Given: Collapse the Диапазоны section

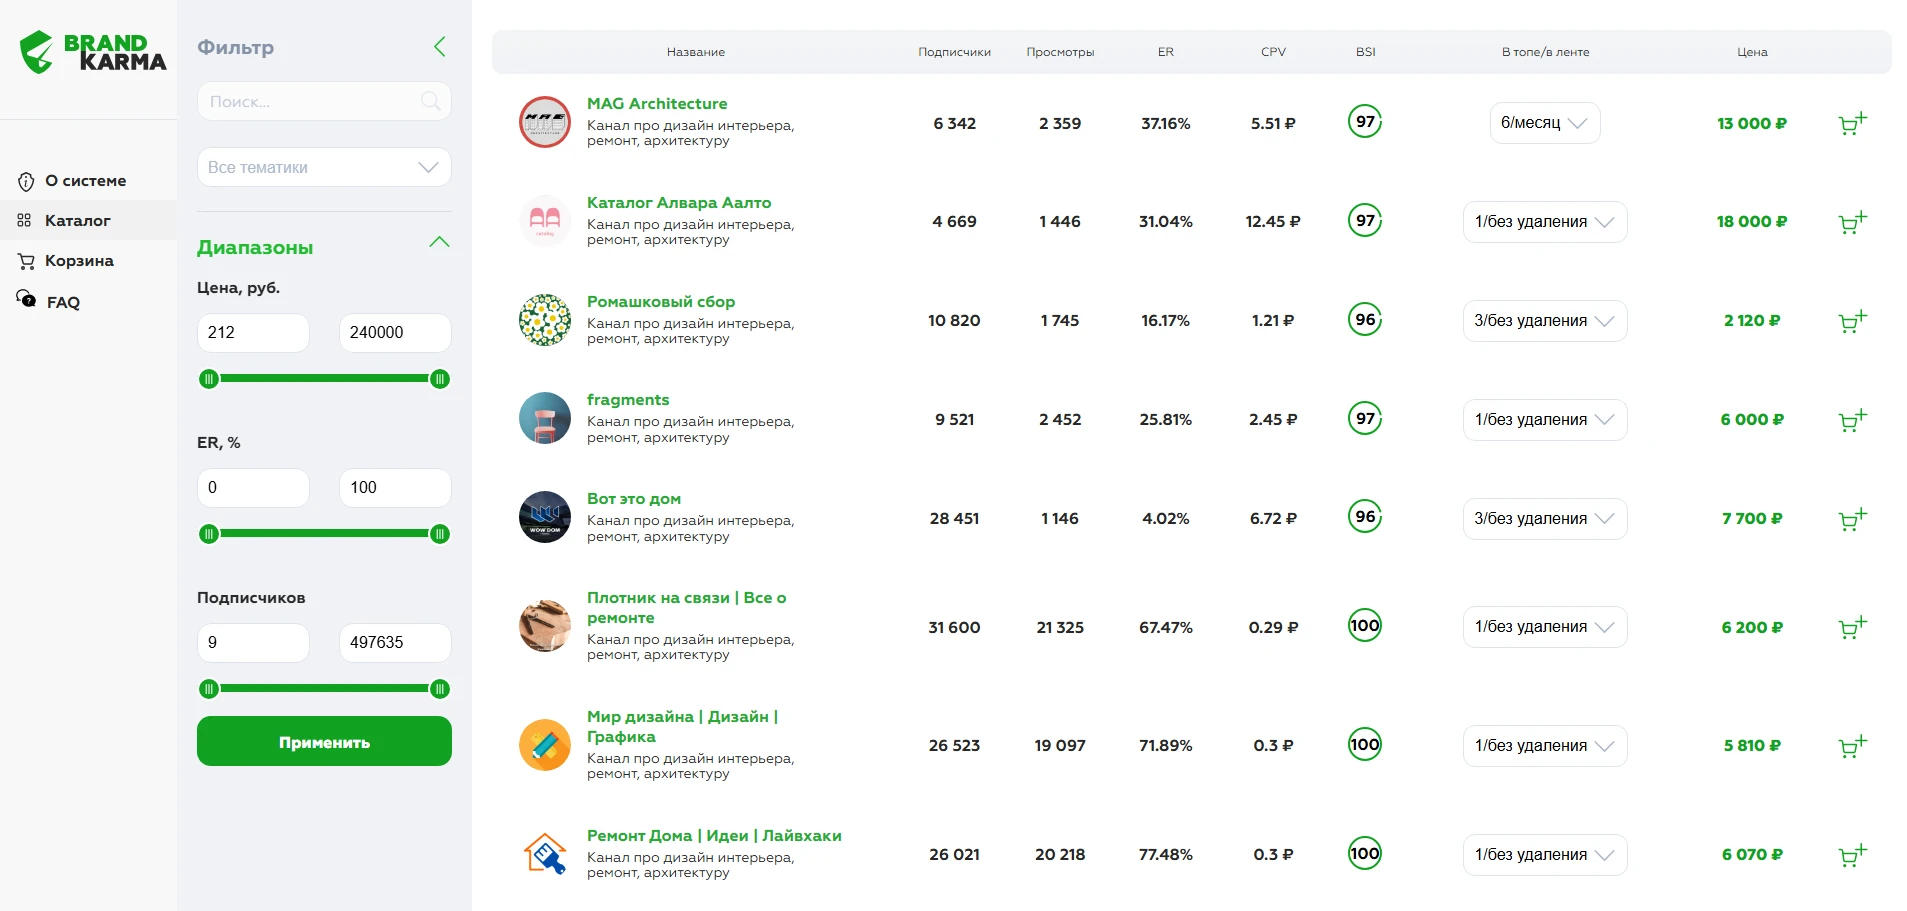Looking at the screenshot, I should 438,242.
